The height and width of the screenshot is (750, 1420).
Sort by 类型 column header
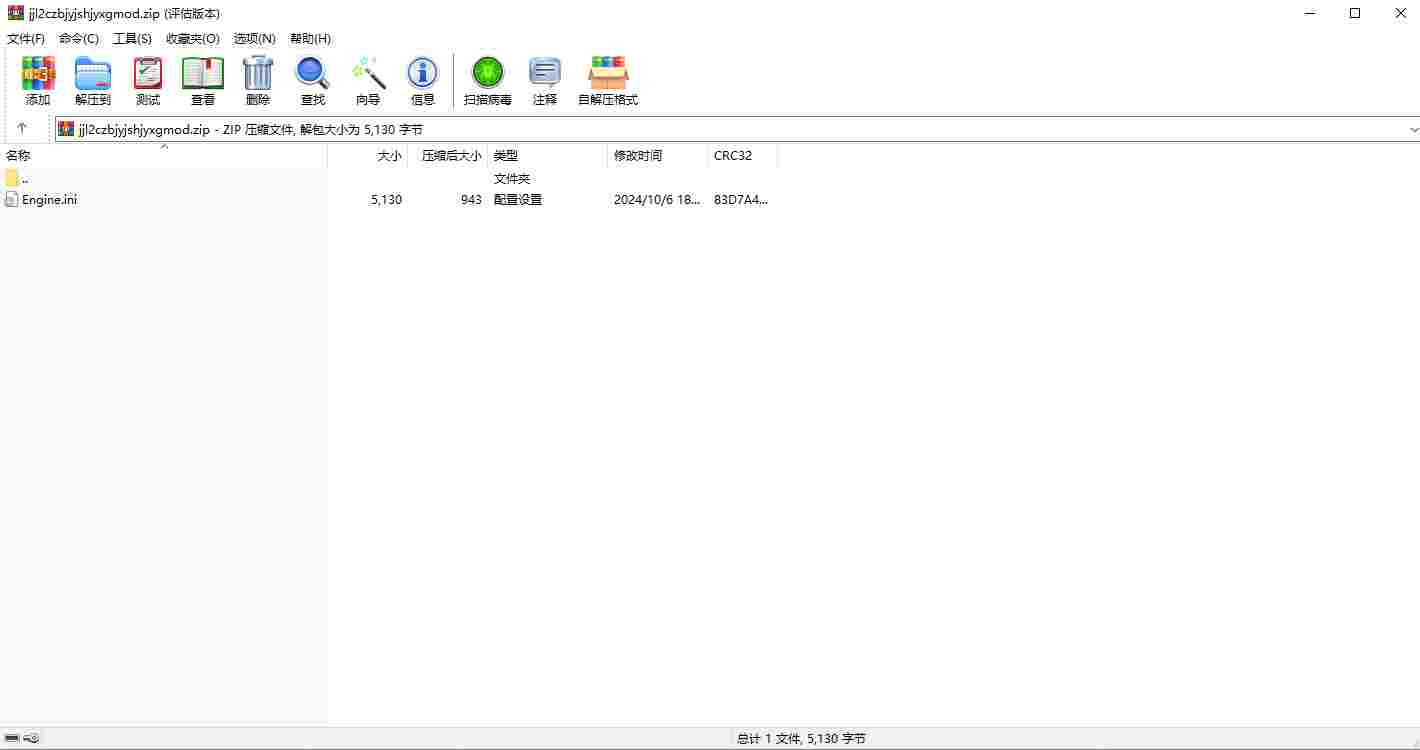[x=548, y=155]
